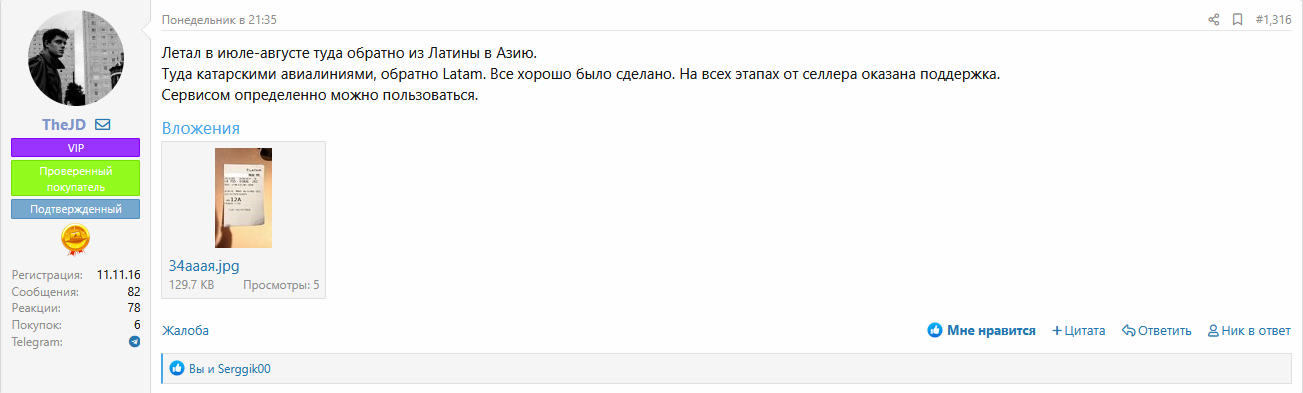Report the post via the Жалоба link
Image resolution: width=1303 pixels, height=393 pixels.
point(185,331)
